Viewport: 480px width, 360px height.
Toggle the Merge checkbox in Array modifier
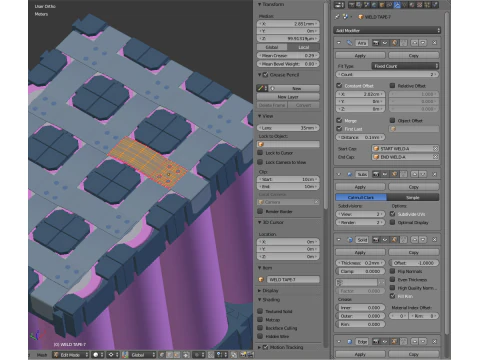pos(339,120)
